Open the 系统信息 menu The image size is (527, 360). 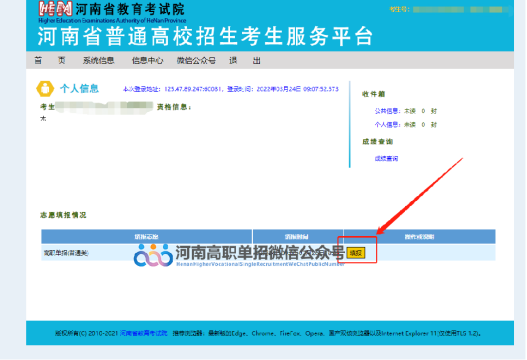pos(98,61)
